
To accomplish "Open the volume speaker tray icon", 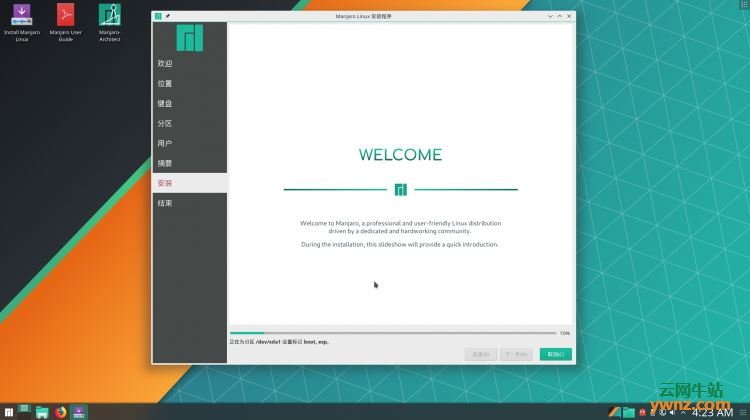I will tap(672, 412).
